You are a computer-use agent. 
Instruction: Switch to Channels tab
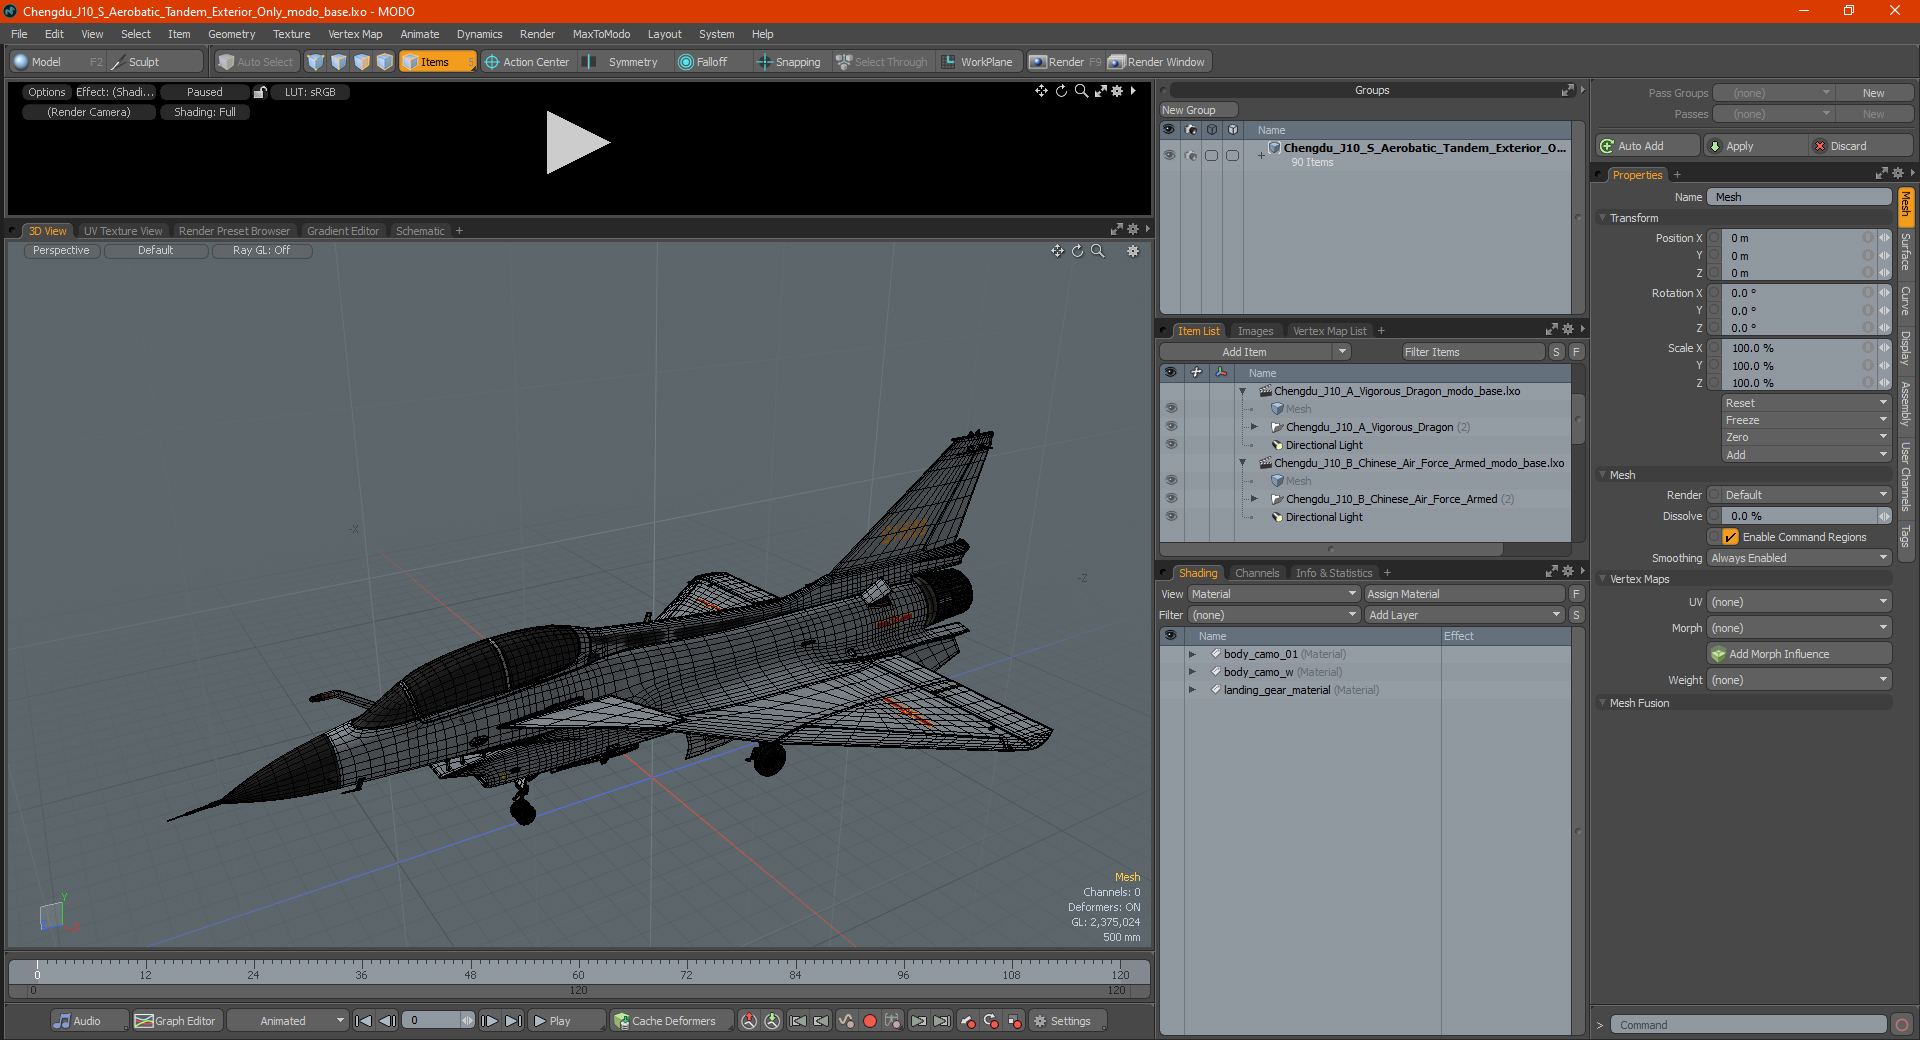point(1257,573)
